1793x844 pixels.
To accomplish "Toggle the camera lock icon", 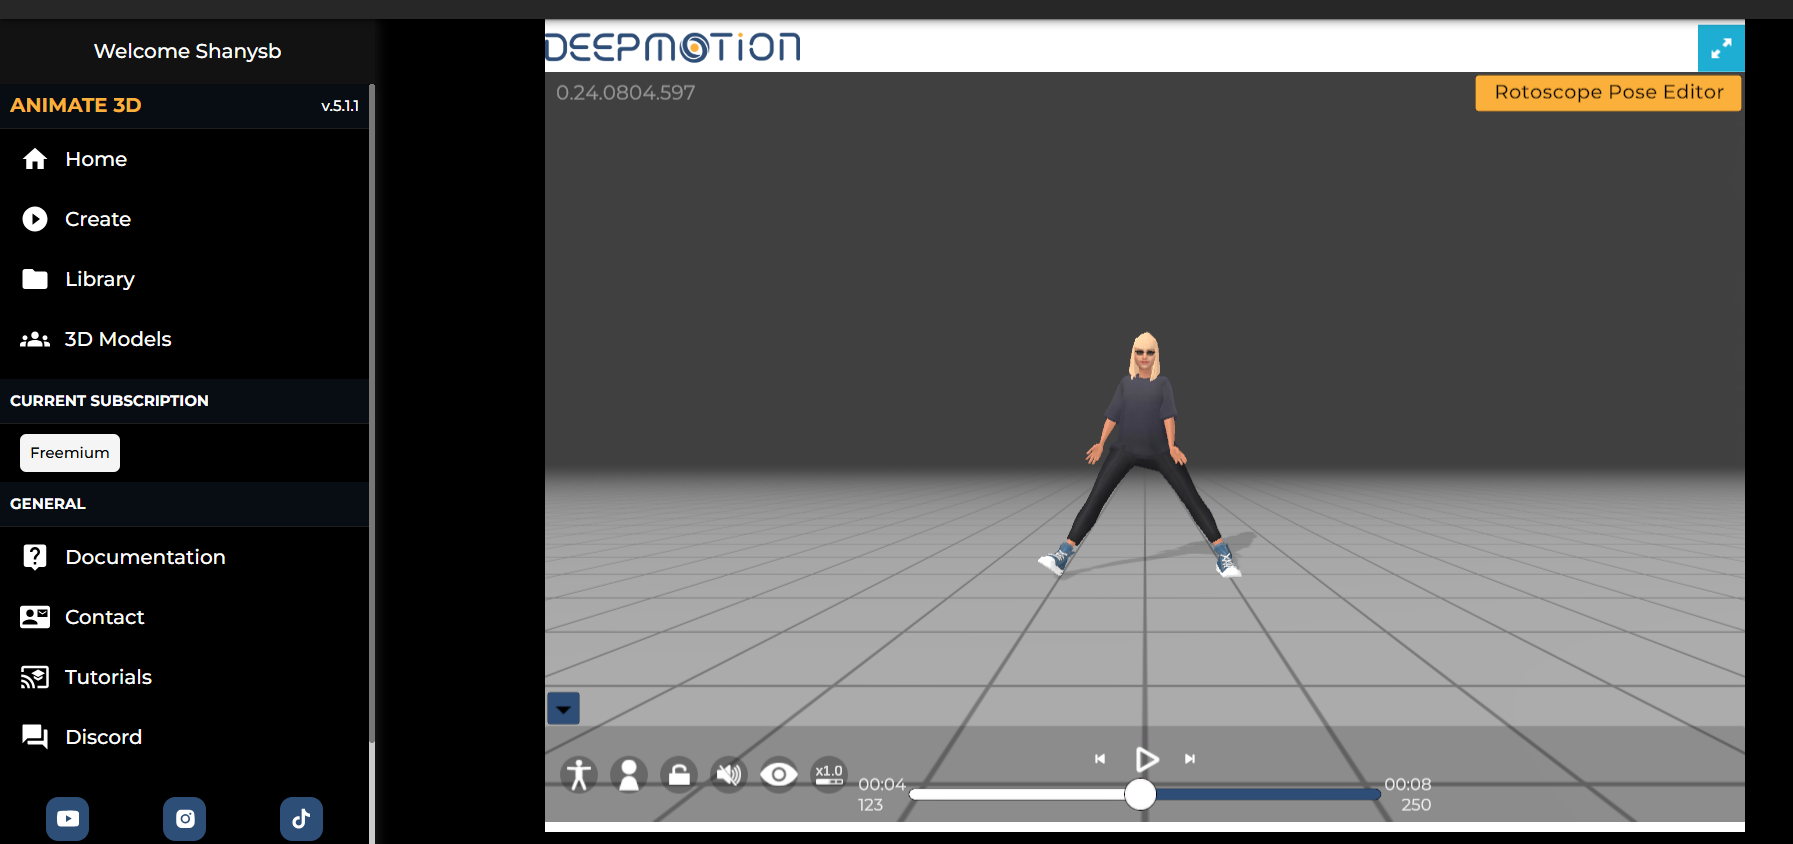I will click(x=679, y=775).
